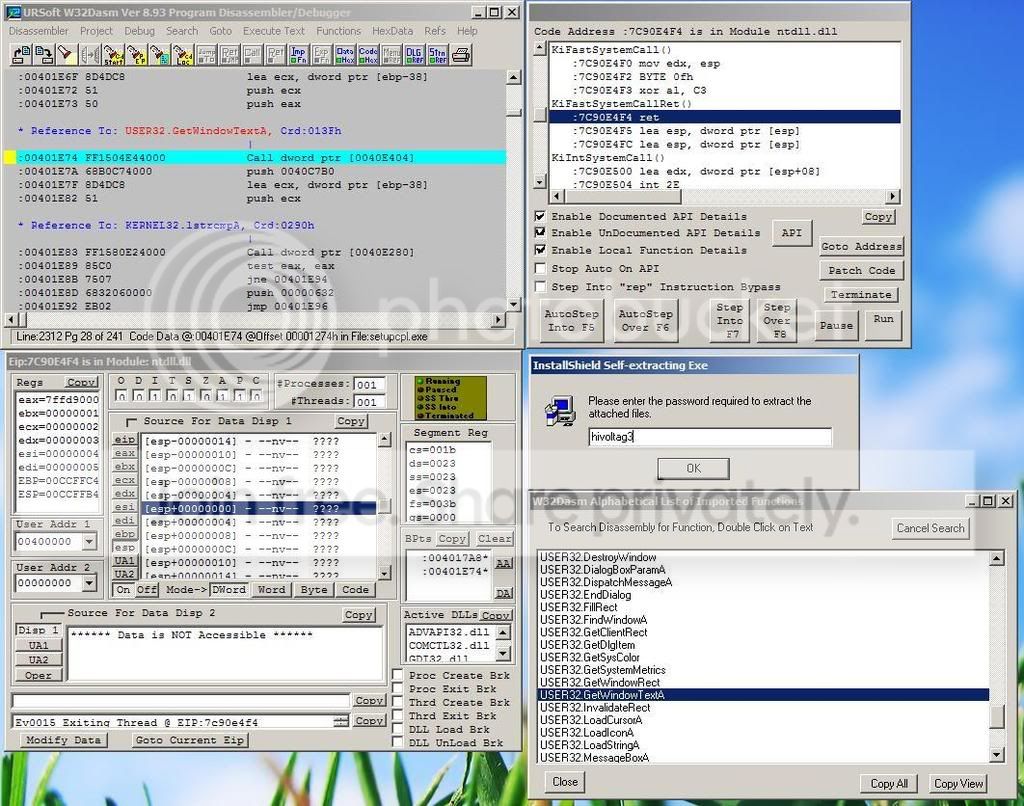Uncheck Enable UnDocumented API Details
Viewport: 1024px width, 806px height.
point(540,233)
